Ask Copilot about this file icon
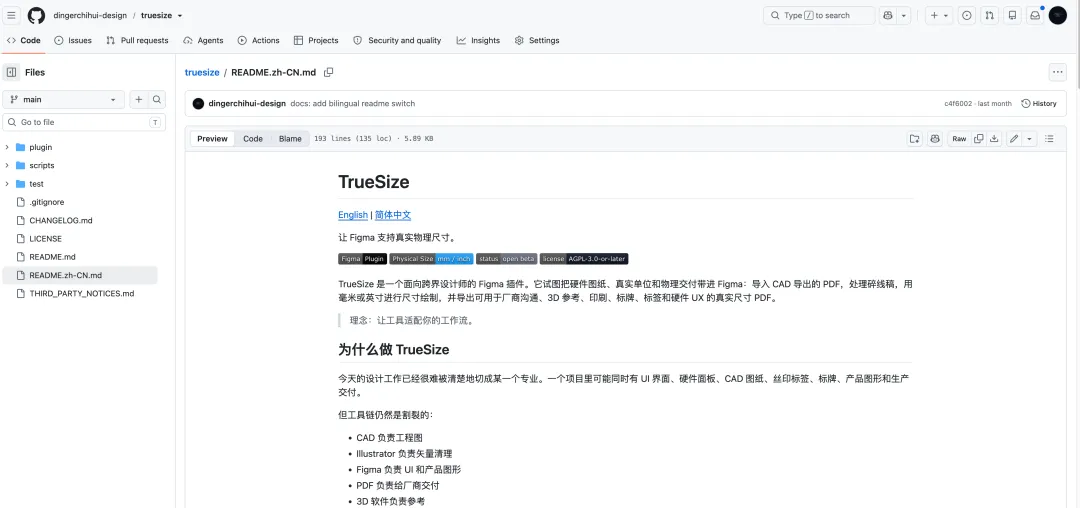Screen dimensions: 1080x508 pos(935,138)
